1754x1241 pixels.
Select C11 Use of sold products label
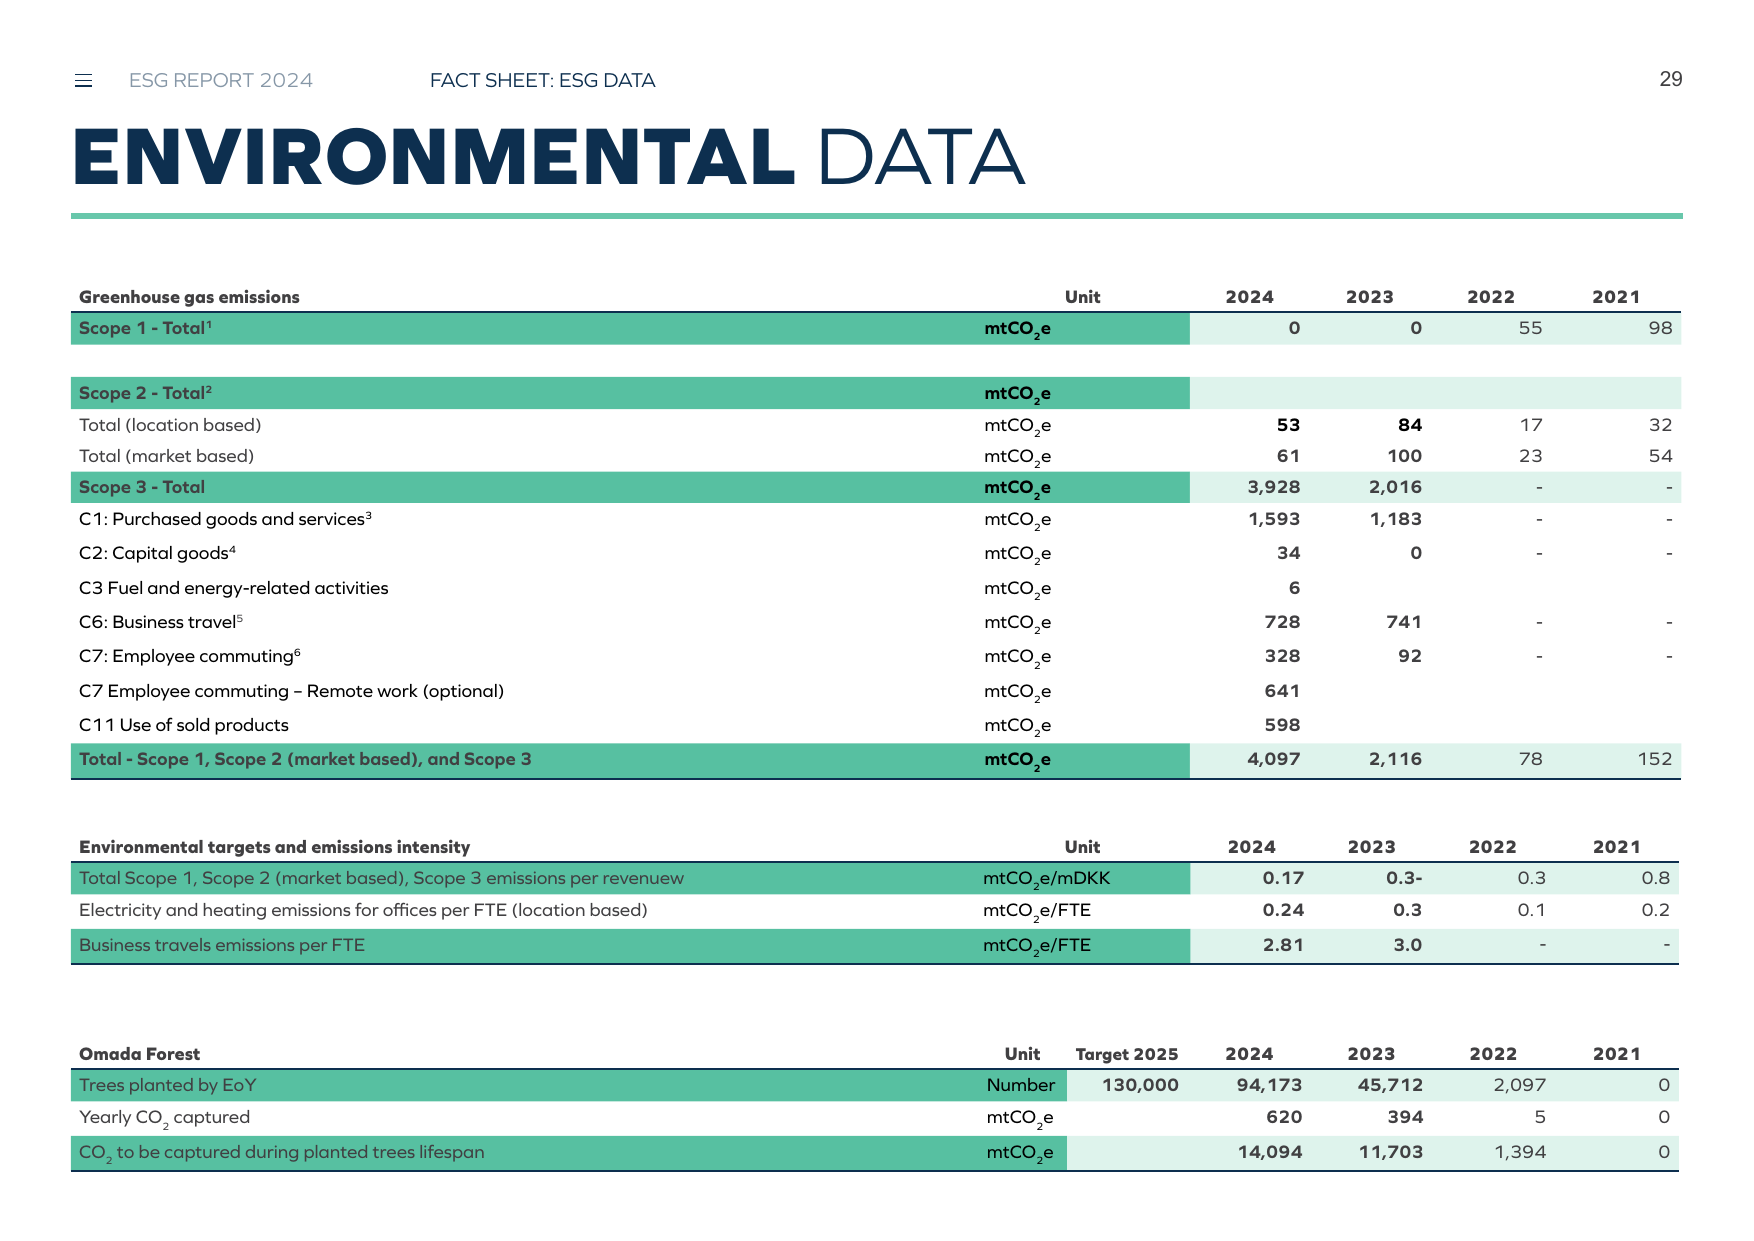184,725
